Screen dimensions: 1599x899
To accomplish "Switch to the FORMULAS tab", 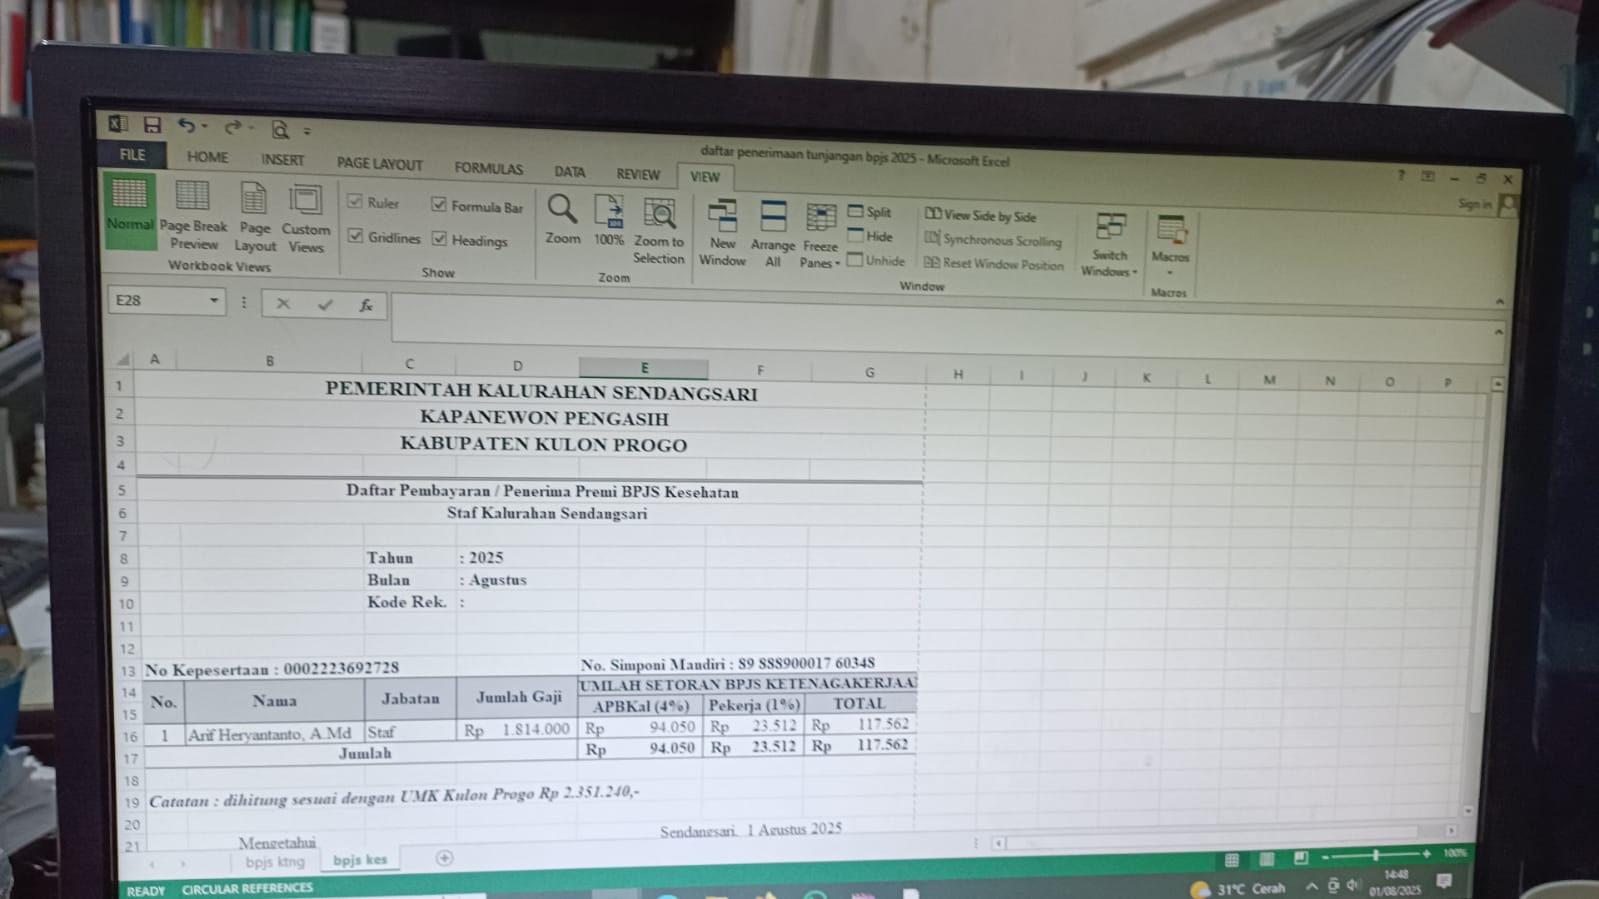I will (x=488, y=168).
